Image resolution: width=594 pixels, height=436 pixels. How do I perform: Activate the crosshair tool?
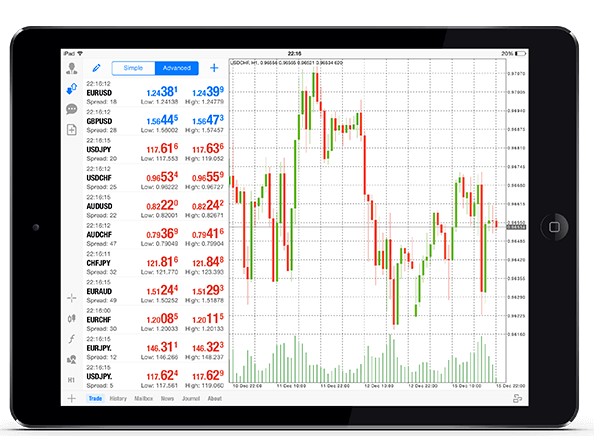[72, 298]
